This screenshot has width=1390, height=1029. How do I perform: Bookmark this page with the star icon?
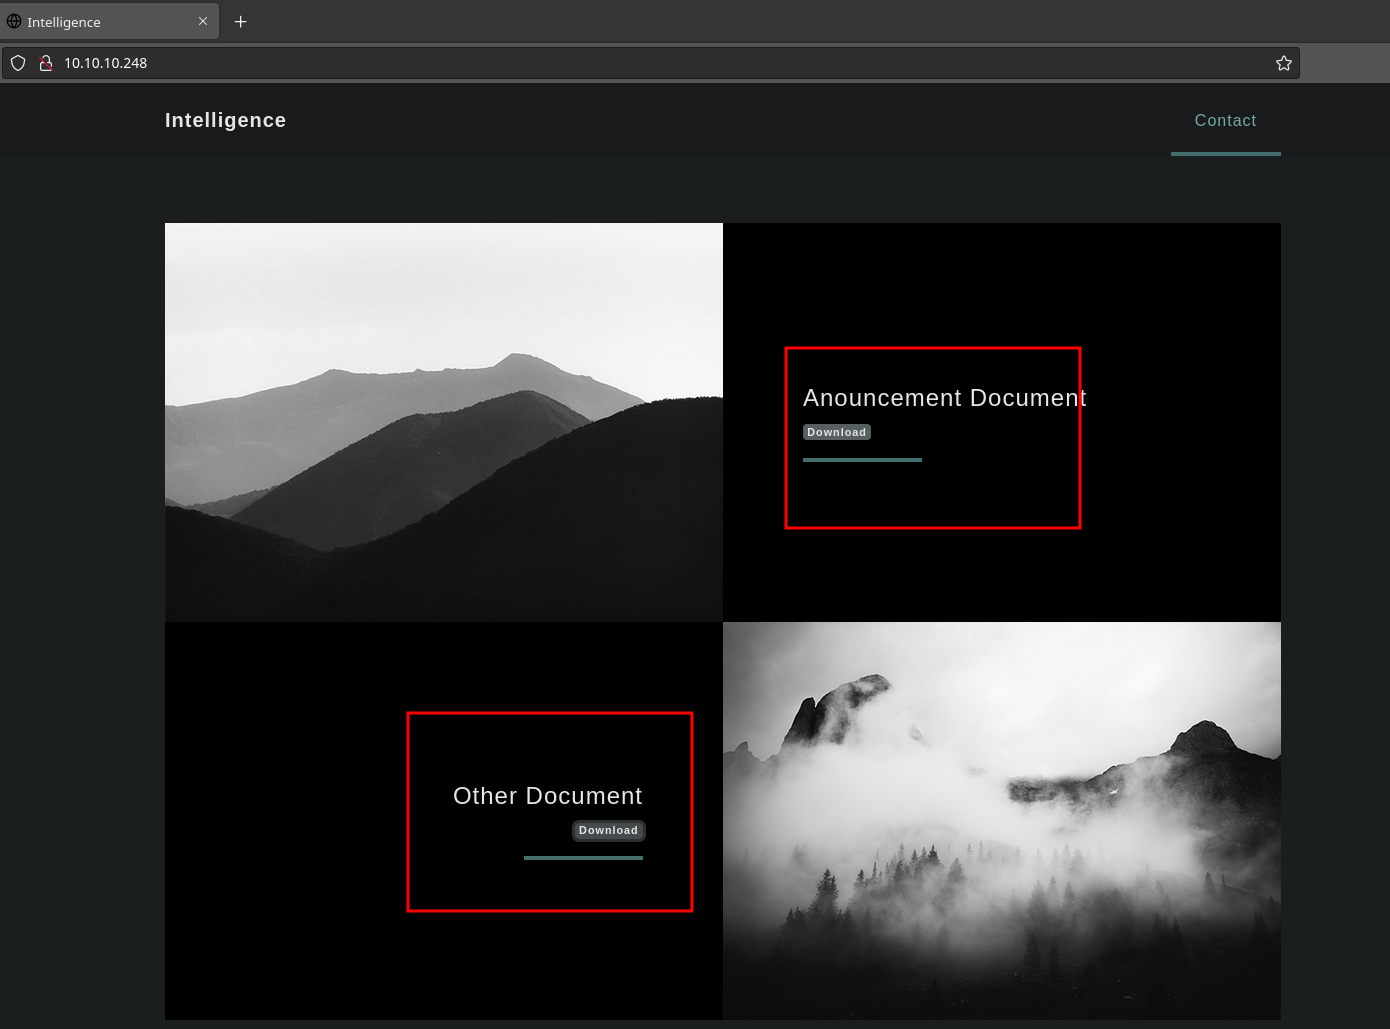click(x=1283, y=63)
